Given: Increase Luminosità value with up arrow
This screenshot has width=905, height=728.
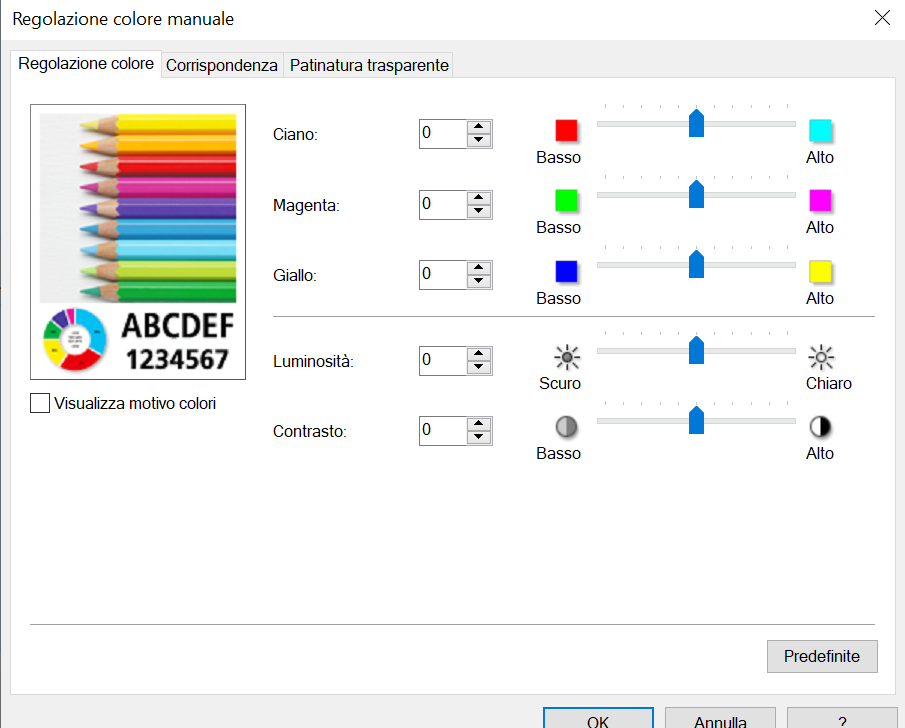Looking at the screenshot, I should click(x=478, y=353).
